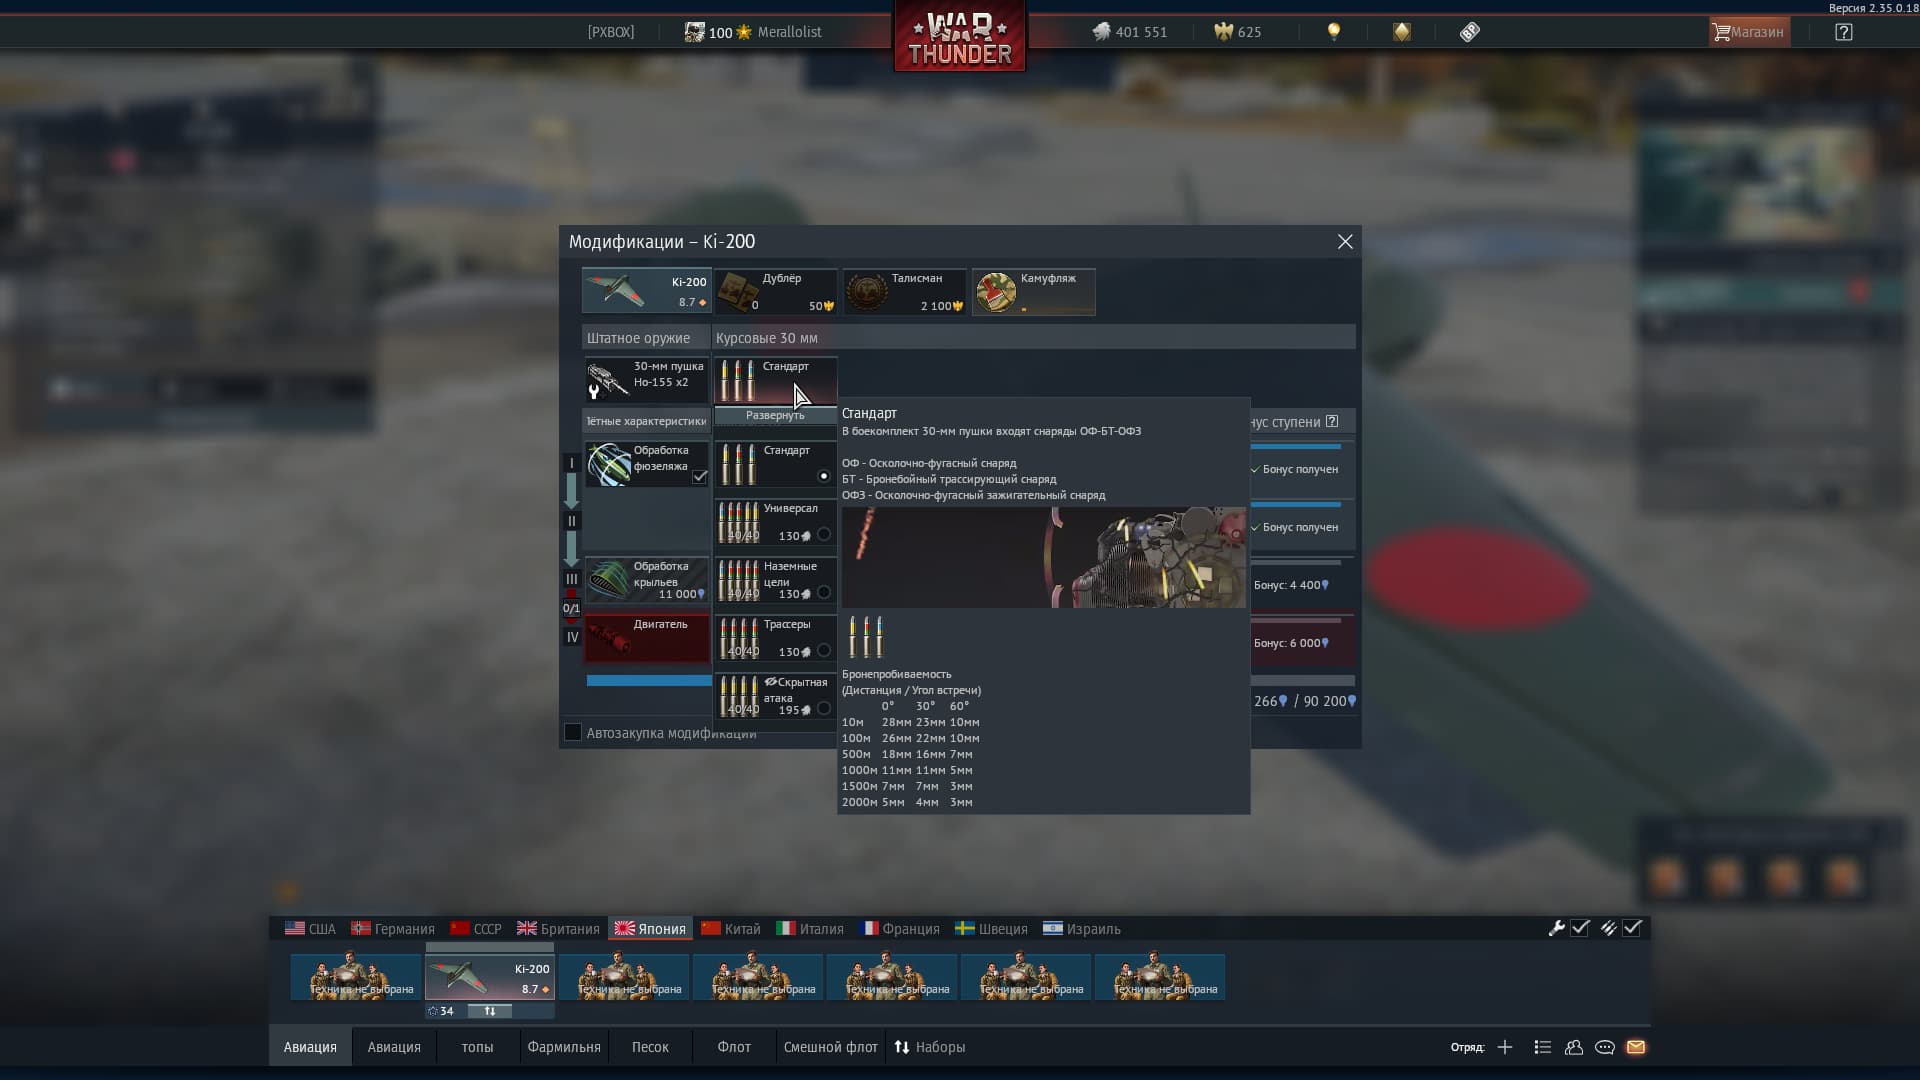Switch to the Германия country tab
Screen dimensions: 1920x1080
point(393,929)
